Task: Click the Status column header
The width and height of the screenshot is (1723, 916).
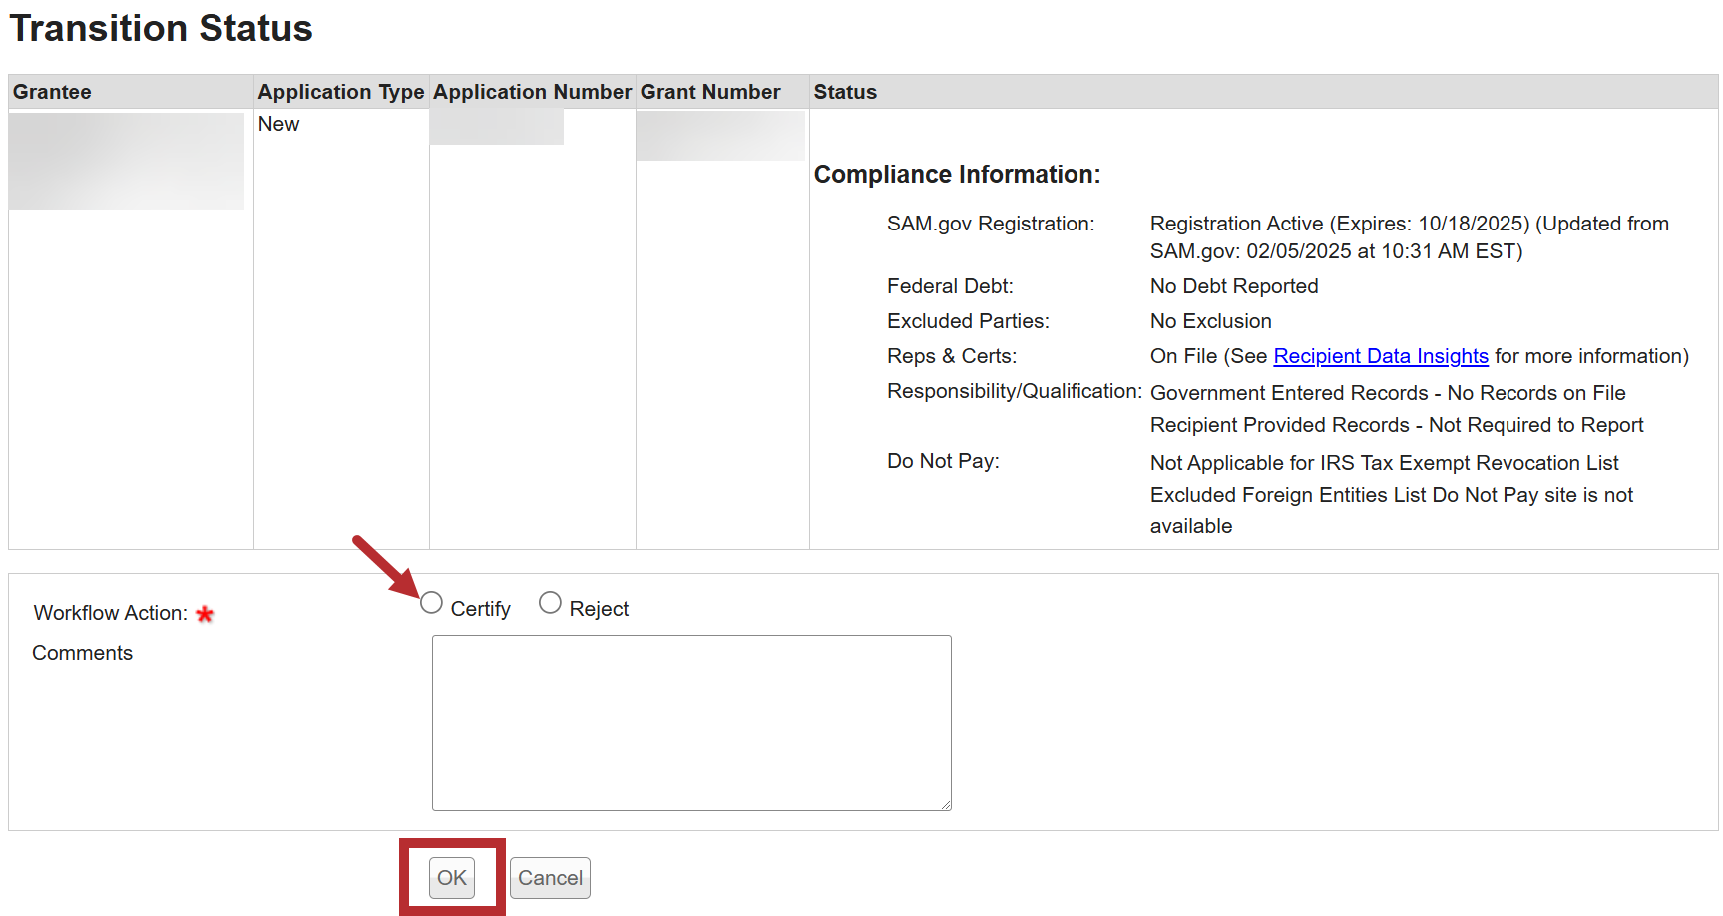Action: 845,92
